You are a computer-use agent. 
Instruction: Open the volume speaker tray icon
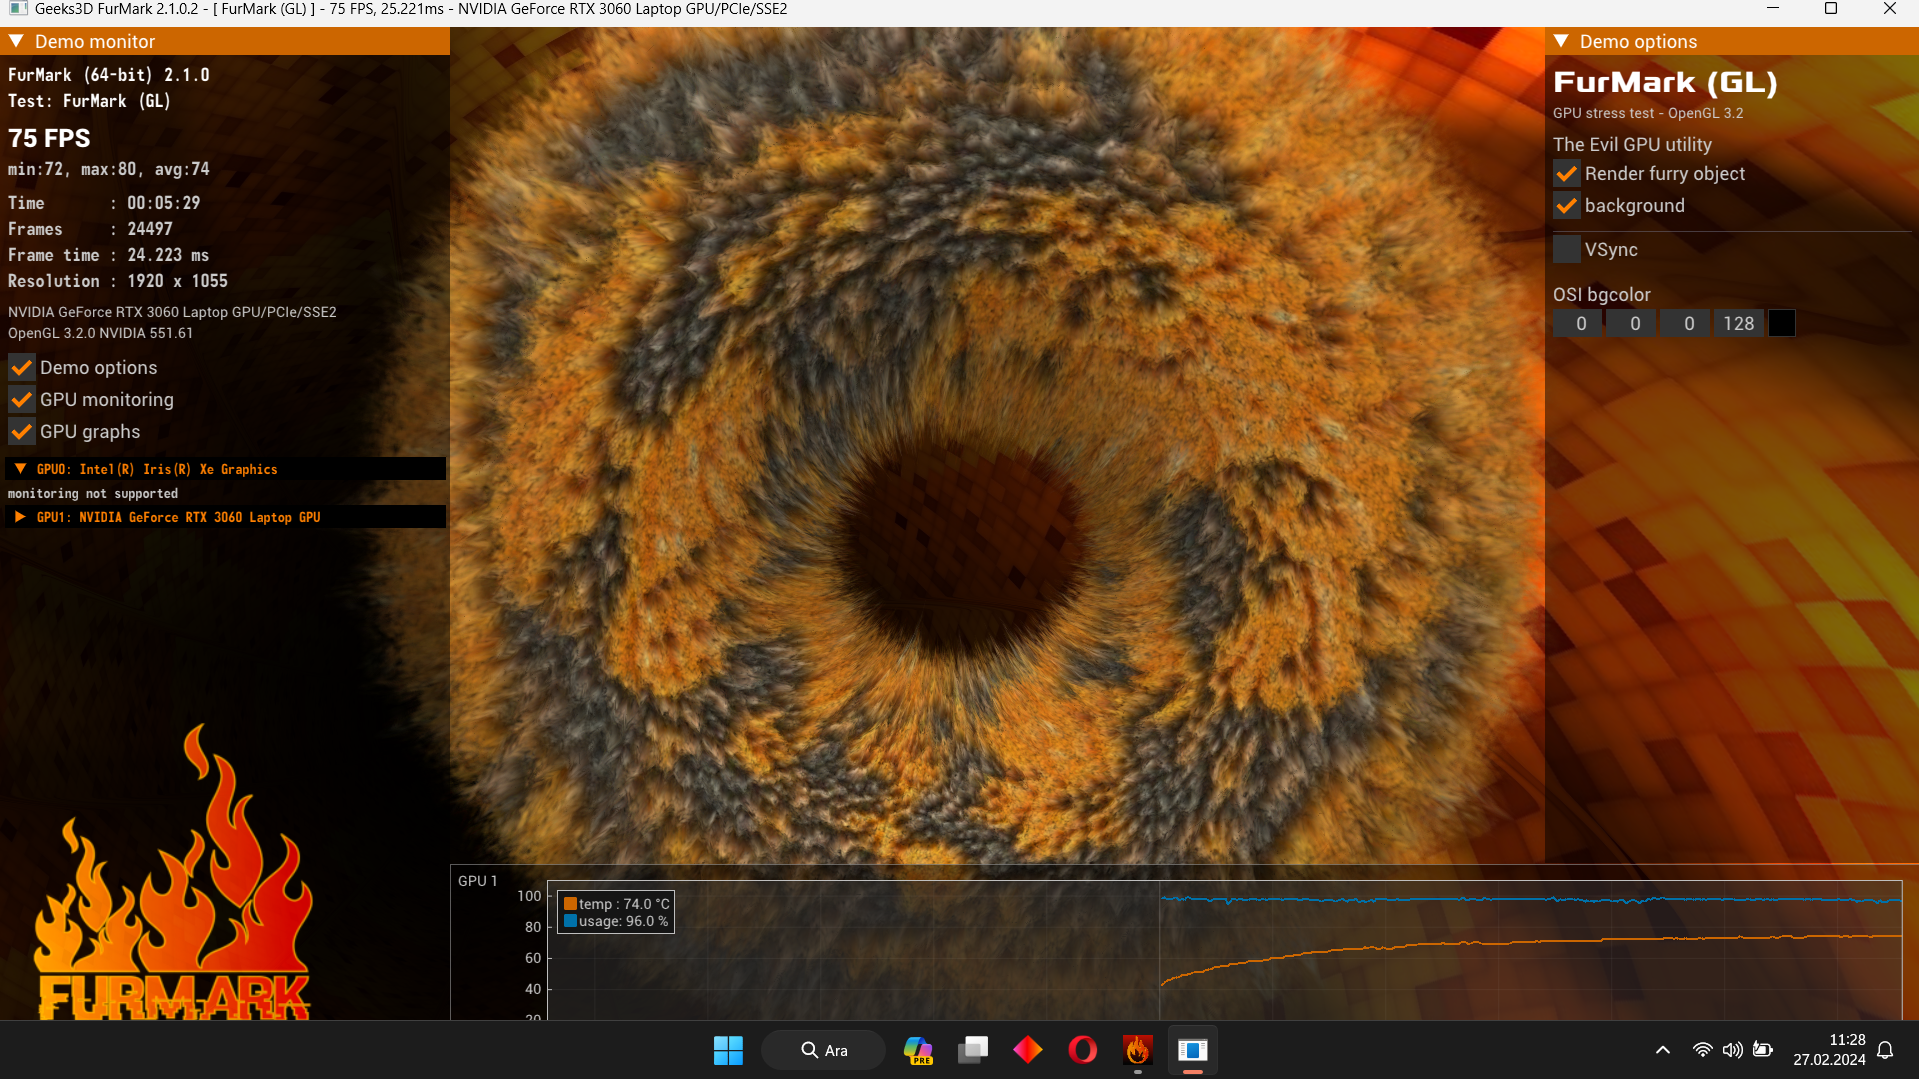1732,1050
